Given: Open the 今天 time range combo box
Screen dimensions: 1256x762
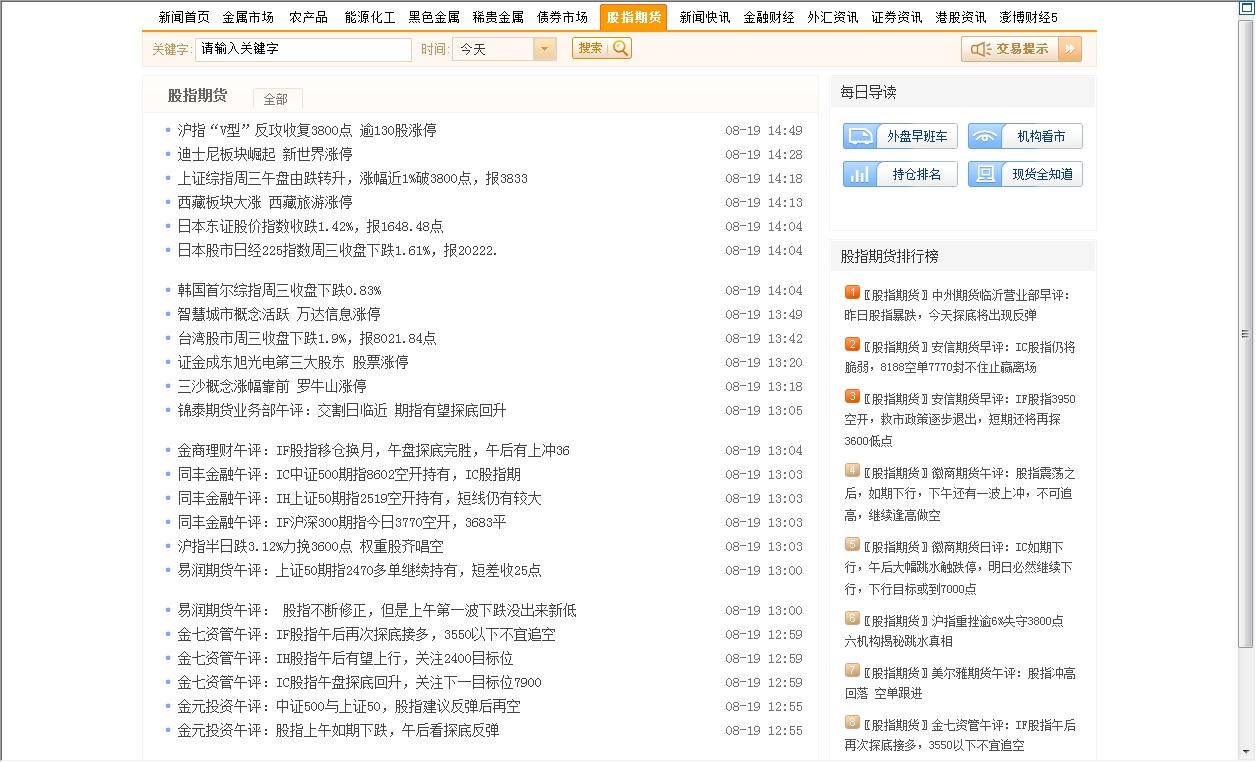Looking at the screenshot, I should coord(494,49).
